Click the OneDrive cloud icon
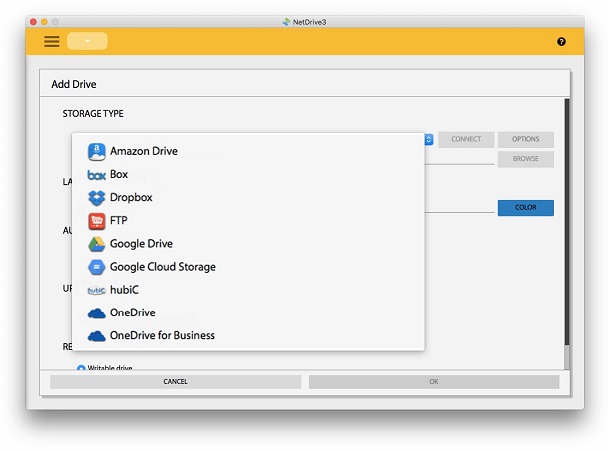This screenshot has width=608, height=450. point(97,313)
